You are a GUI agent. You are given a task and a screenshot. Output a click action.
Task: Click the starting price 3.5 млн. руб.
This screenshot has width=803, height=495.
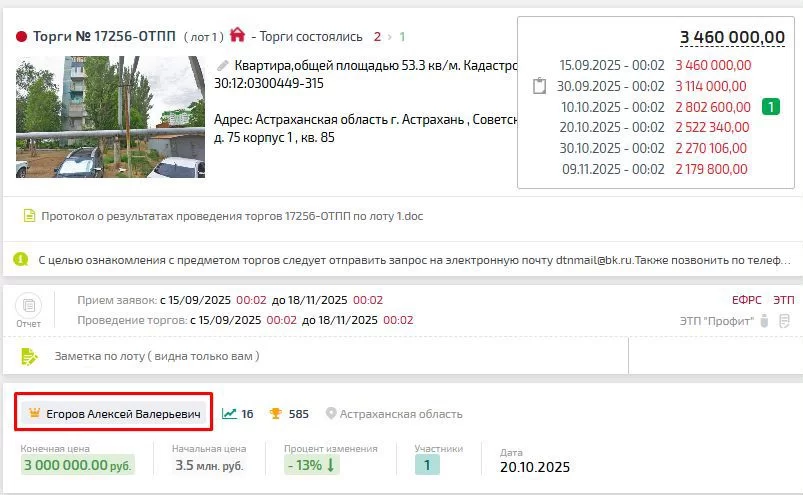coord(209,465)
